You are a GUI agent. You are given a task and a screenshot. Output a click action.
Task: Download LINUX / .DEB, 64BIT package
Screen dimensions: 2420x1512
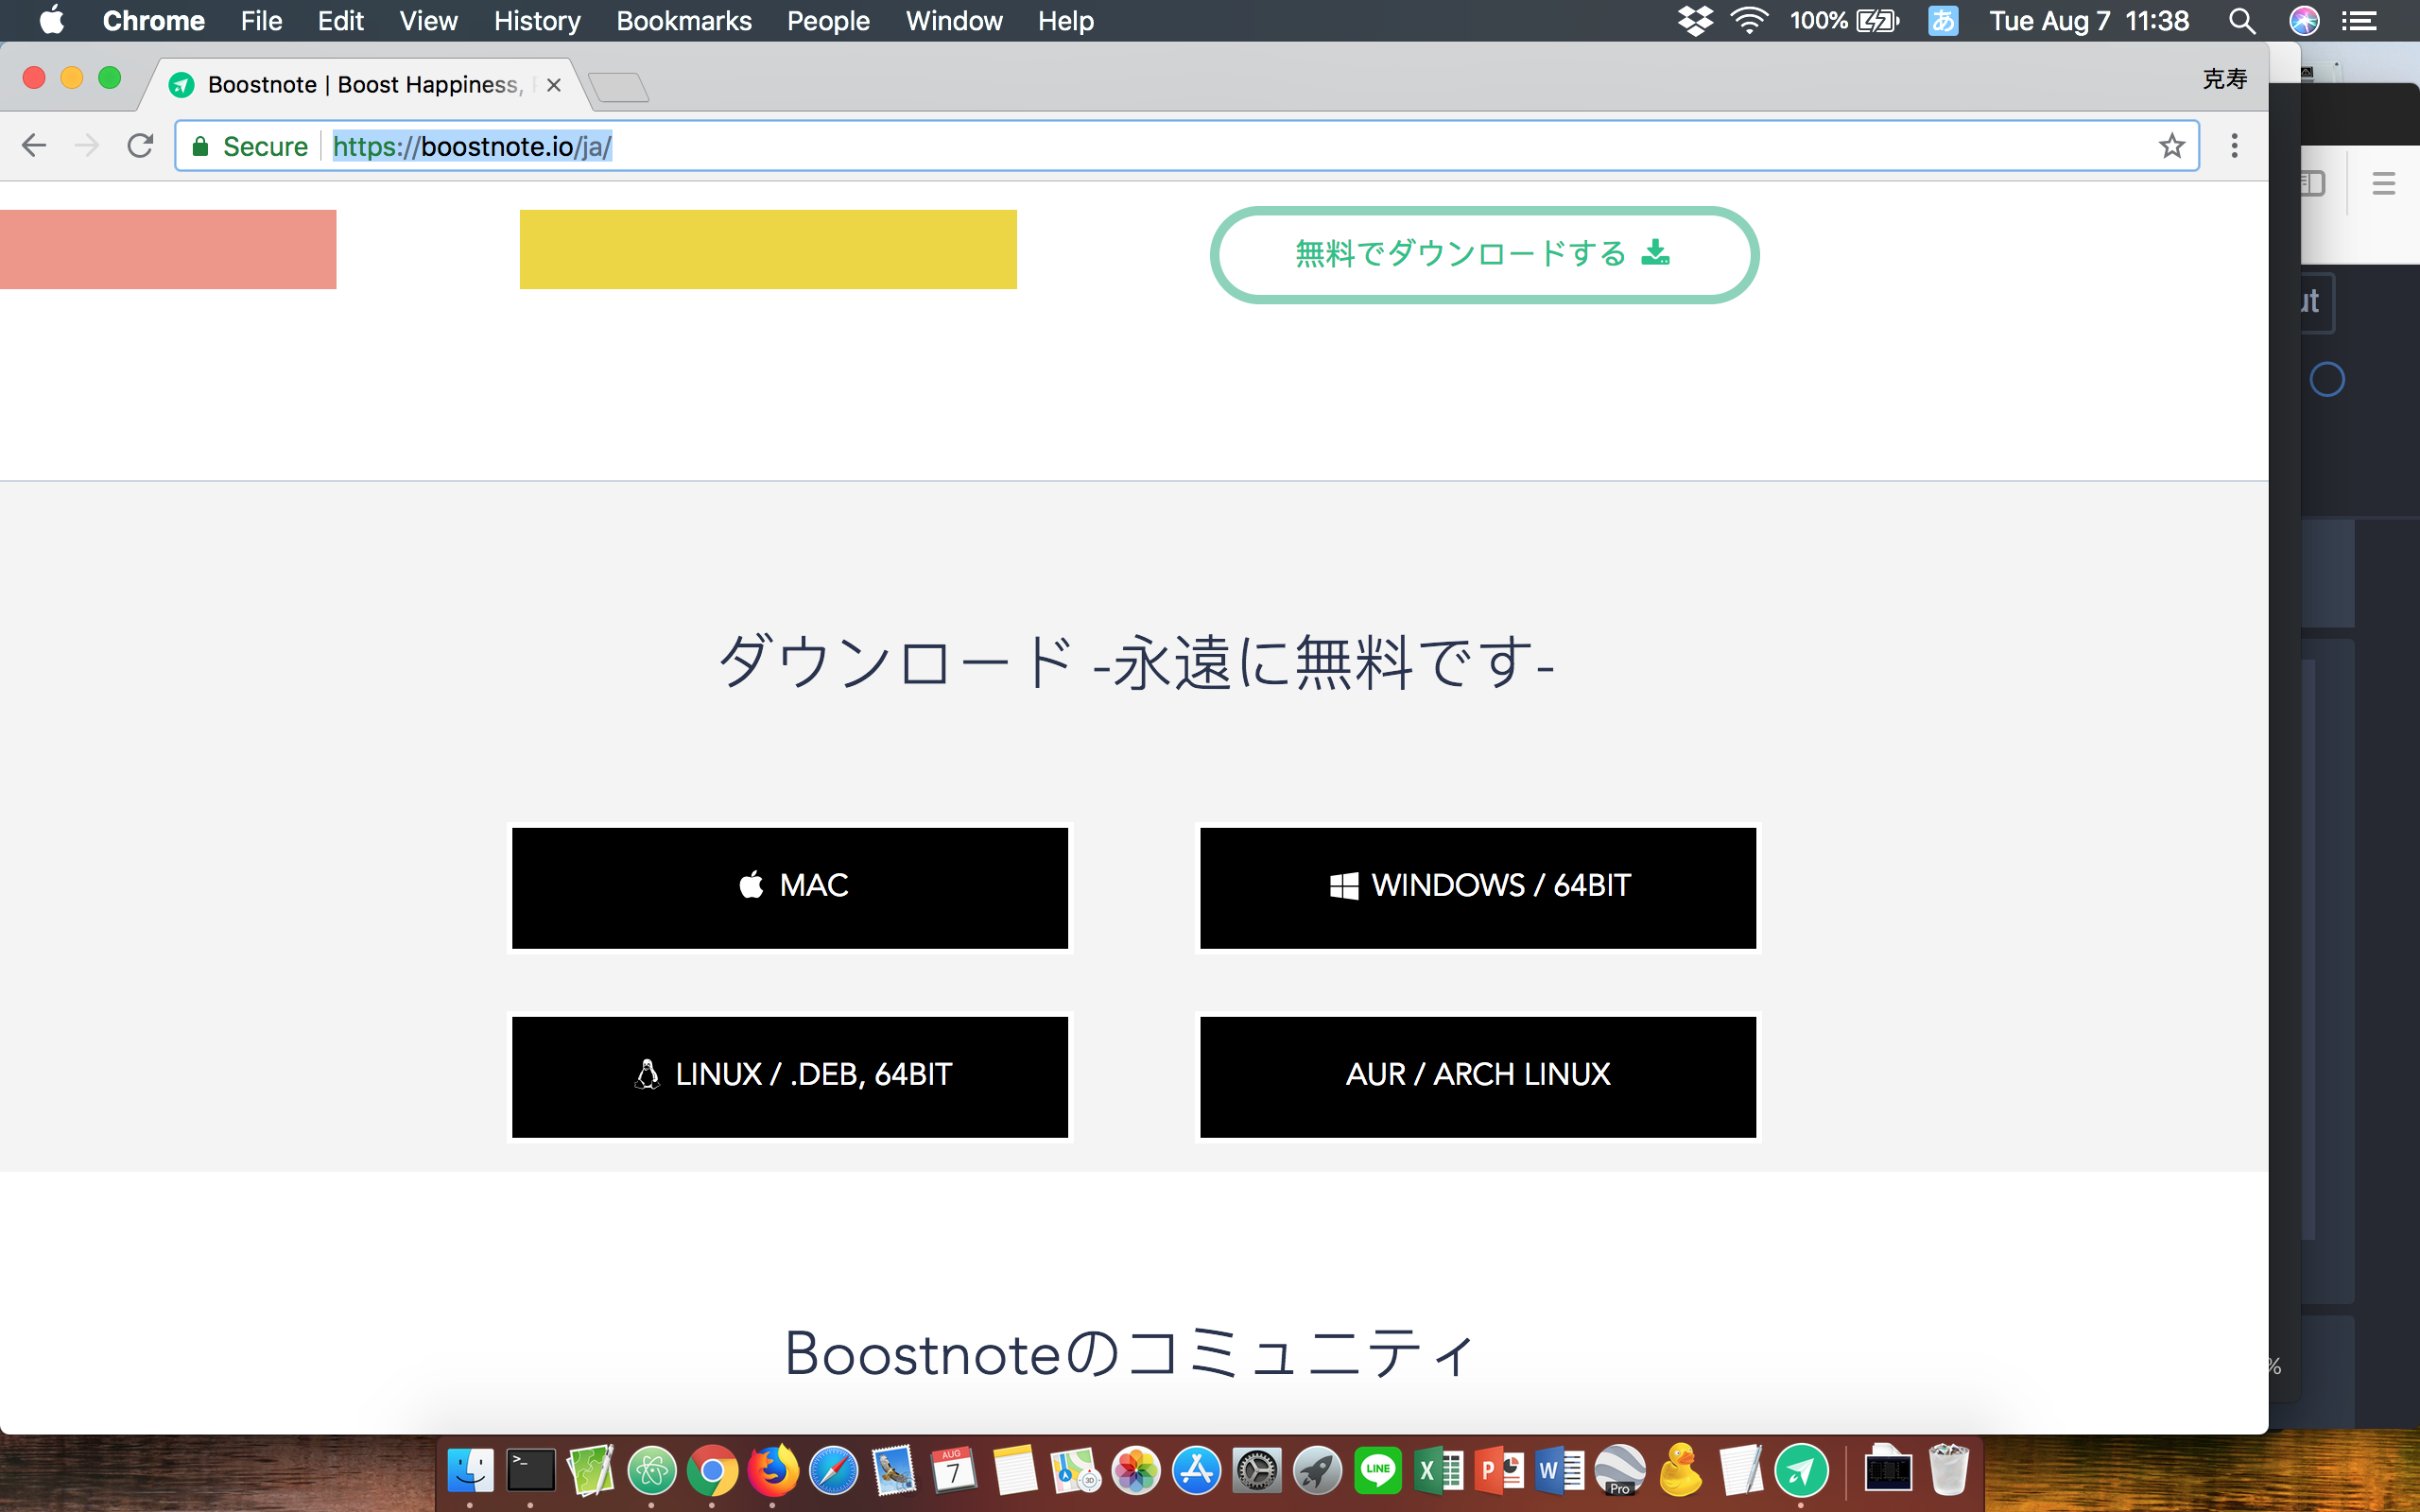coord(790,1076)
